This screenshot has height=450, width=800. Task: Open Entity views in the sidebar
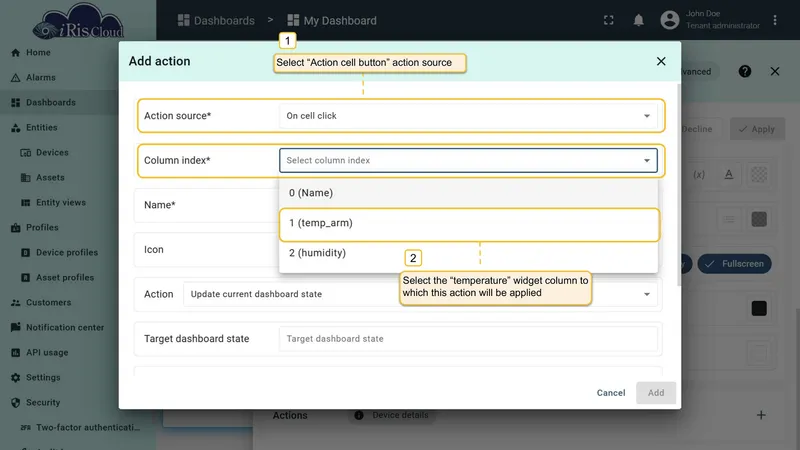coord(61,203)
